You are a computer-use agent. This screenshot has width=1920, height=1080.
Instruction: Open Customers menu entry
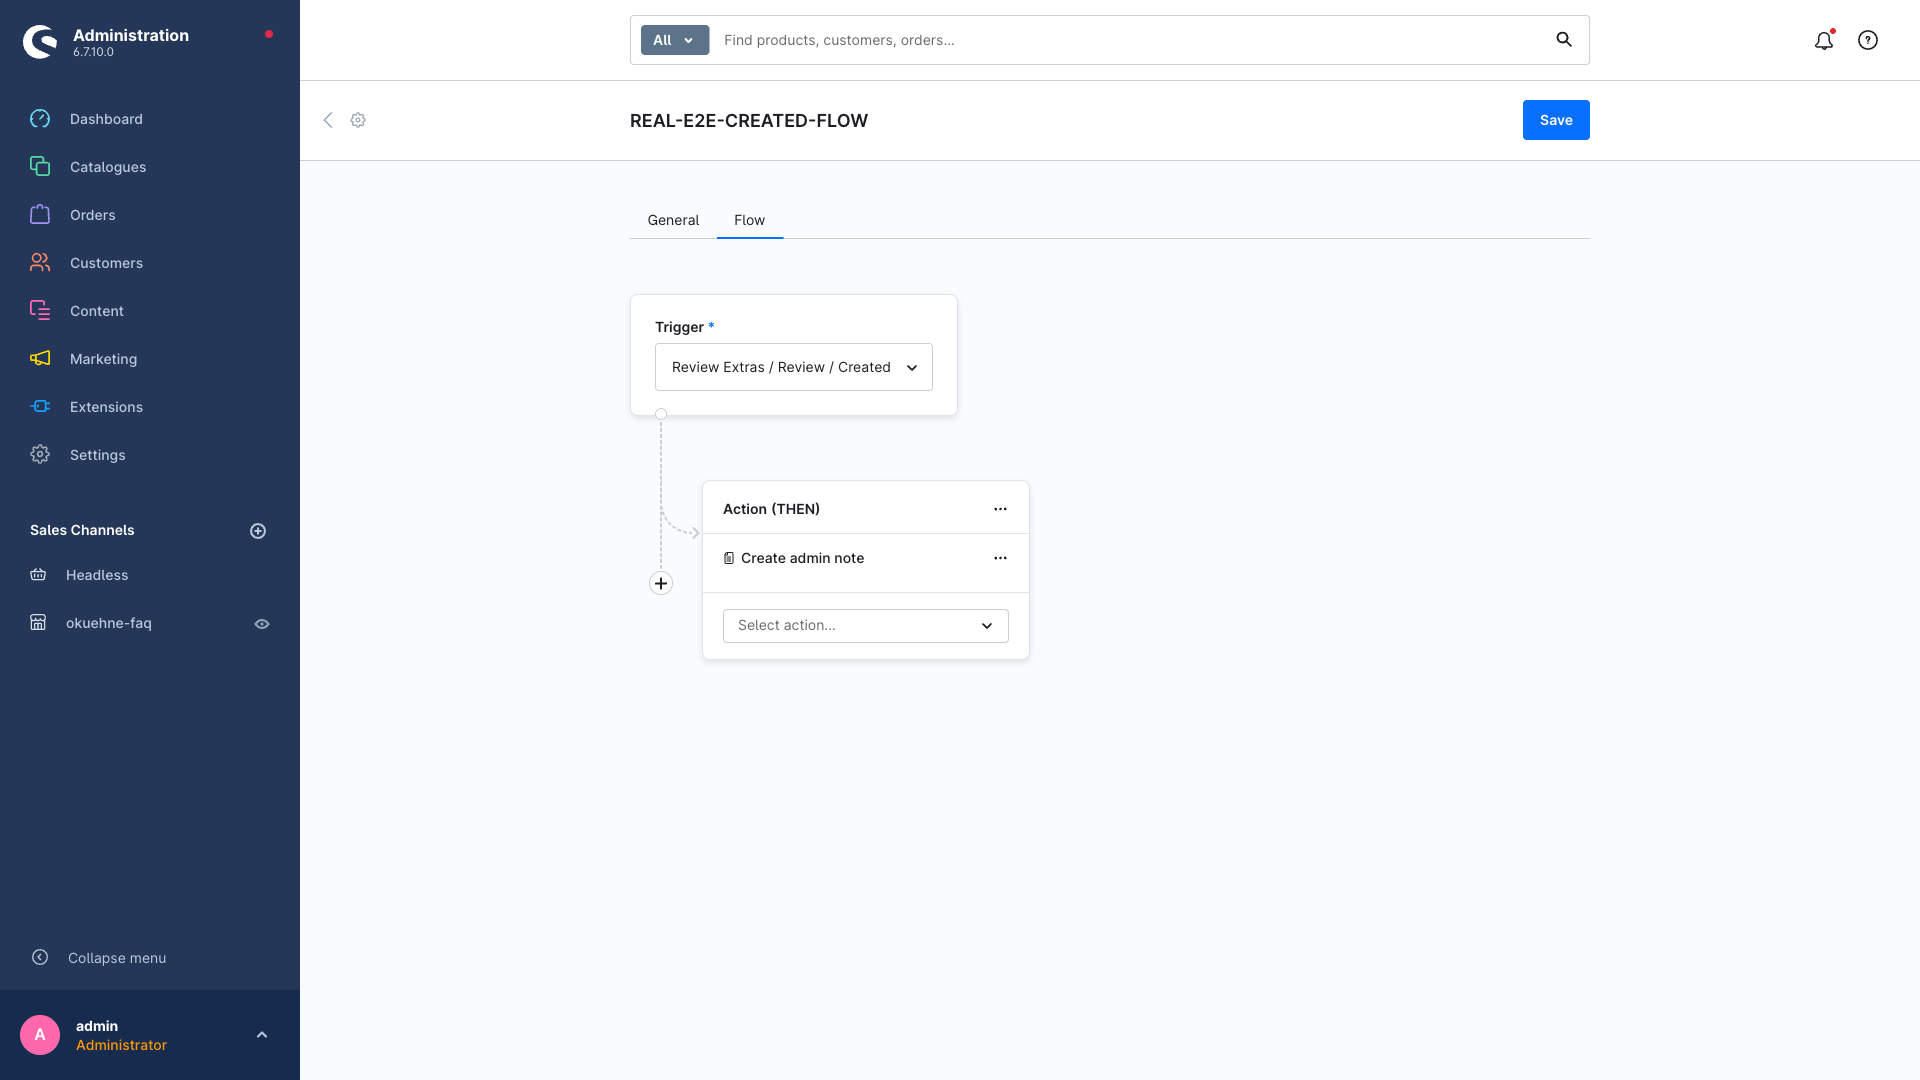pyautogui.click(x=106, y=263)
